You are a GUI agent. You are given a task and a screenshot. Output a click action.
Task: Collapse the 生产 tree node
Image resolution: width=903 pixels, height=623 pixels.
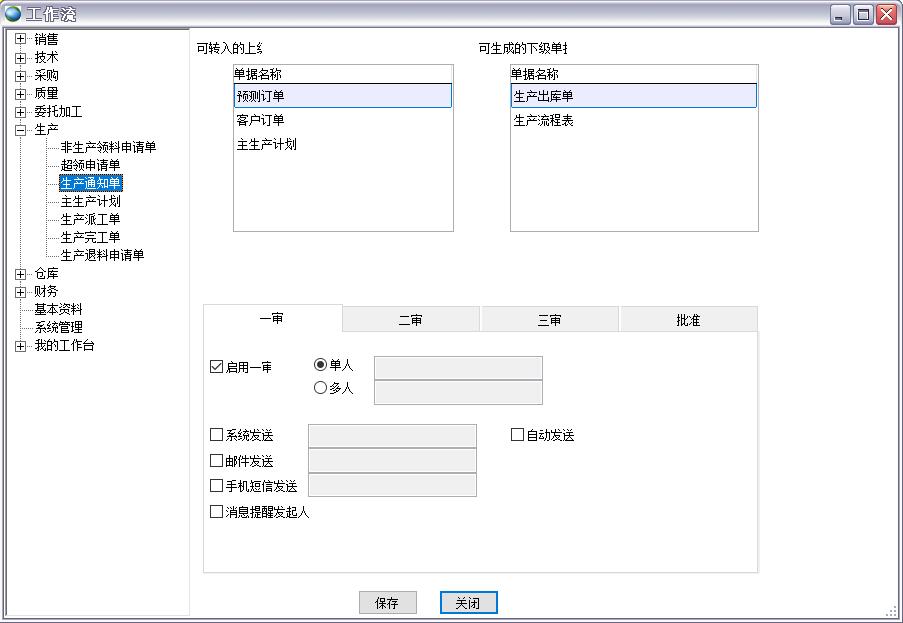tap(22, 130)
